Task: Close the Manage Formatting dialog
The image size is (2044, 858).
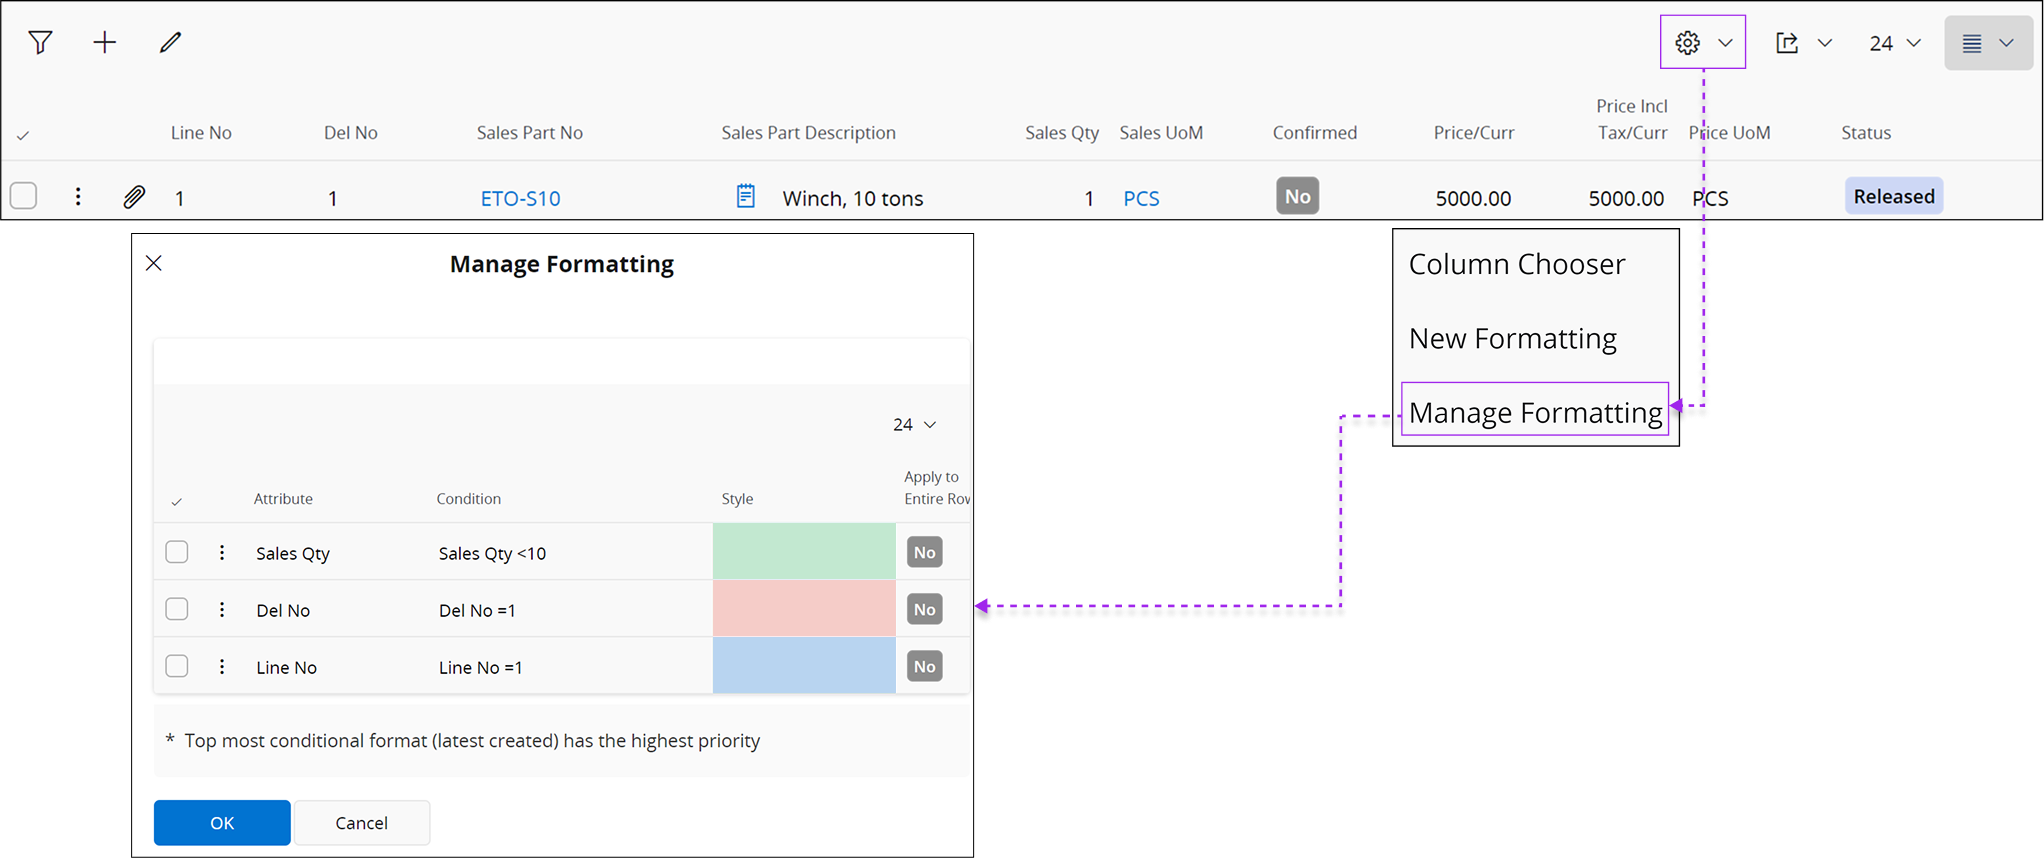Action: (154, 263)
